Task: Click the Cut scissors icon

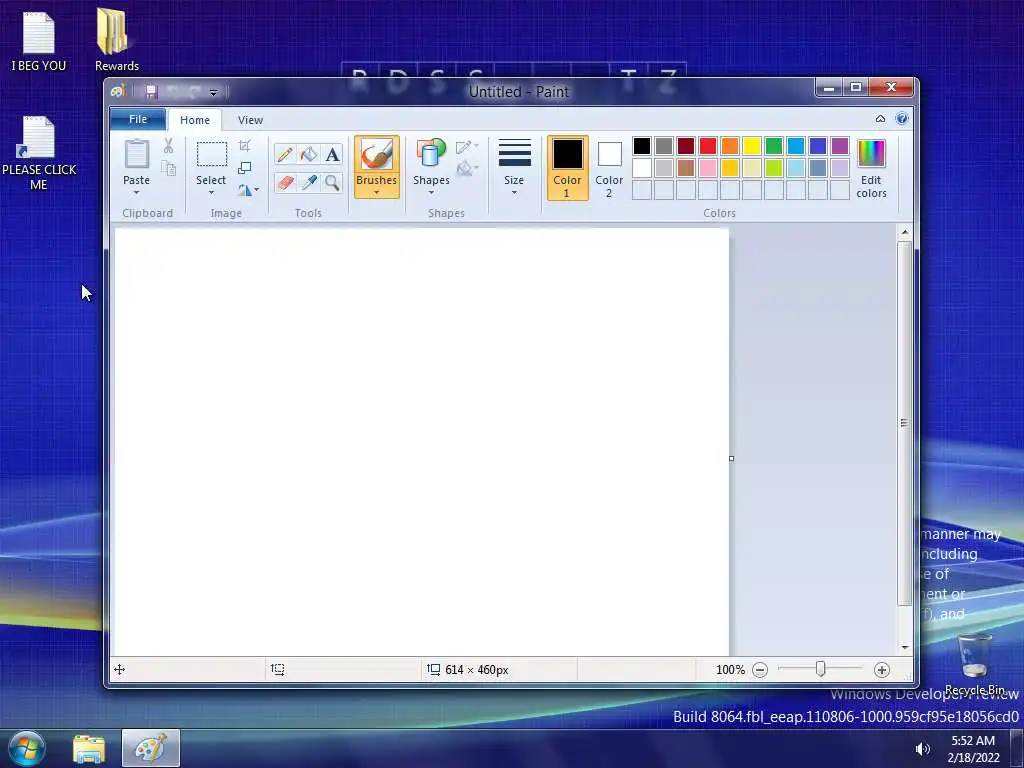Action: (x=168, y=146)
